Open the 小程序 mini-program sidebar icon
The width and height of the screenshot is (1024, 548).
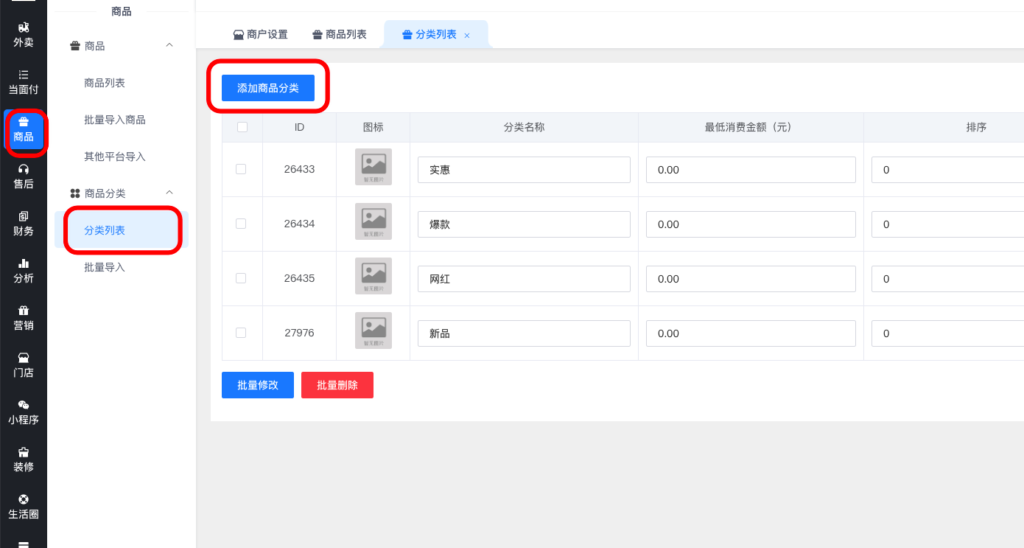tap(23, 411)
